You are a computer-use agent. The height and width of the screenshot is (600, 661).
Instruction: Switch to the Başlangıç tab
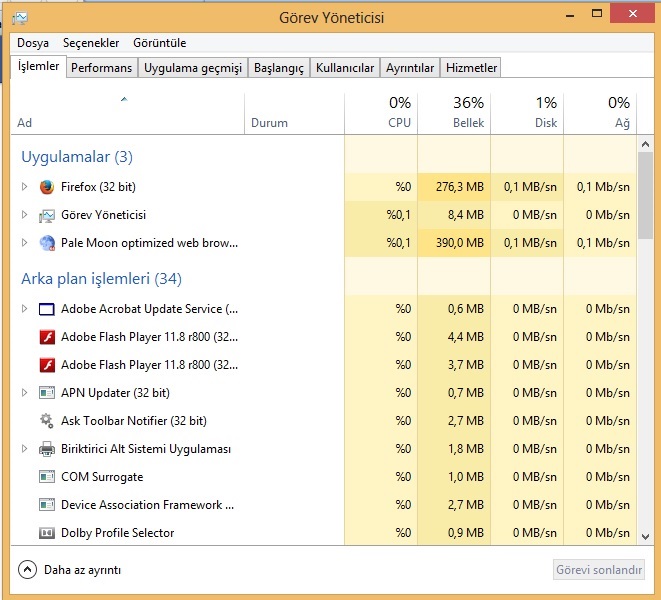pyautogui.click(x=279, y=68)
